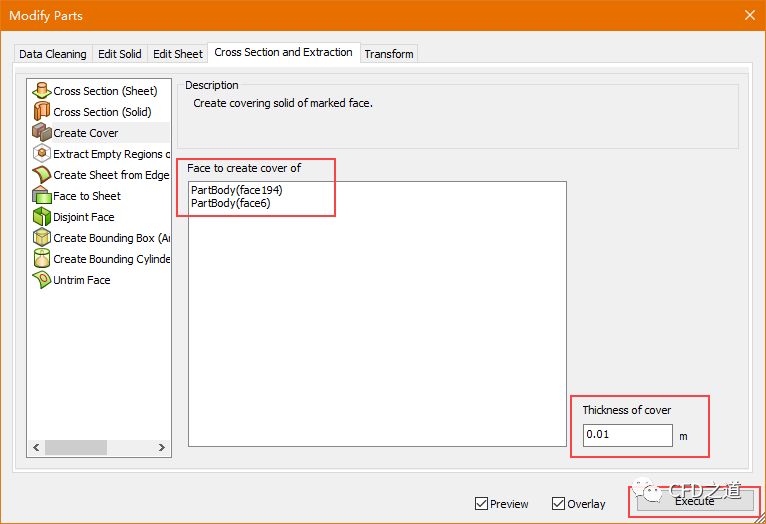The image size is (766, 524).
Task: Click the left arrow of the horizontal scrollbar
Action: (x=36, y=447)
